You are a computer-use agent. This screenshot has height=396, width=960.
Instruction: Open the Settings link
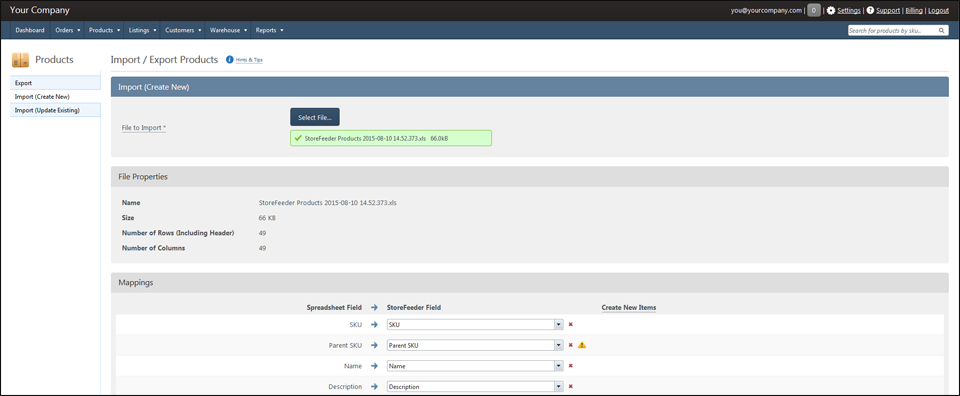click(849, 10)
